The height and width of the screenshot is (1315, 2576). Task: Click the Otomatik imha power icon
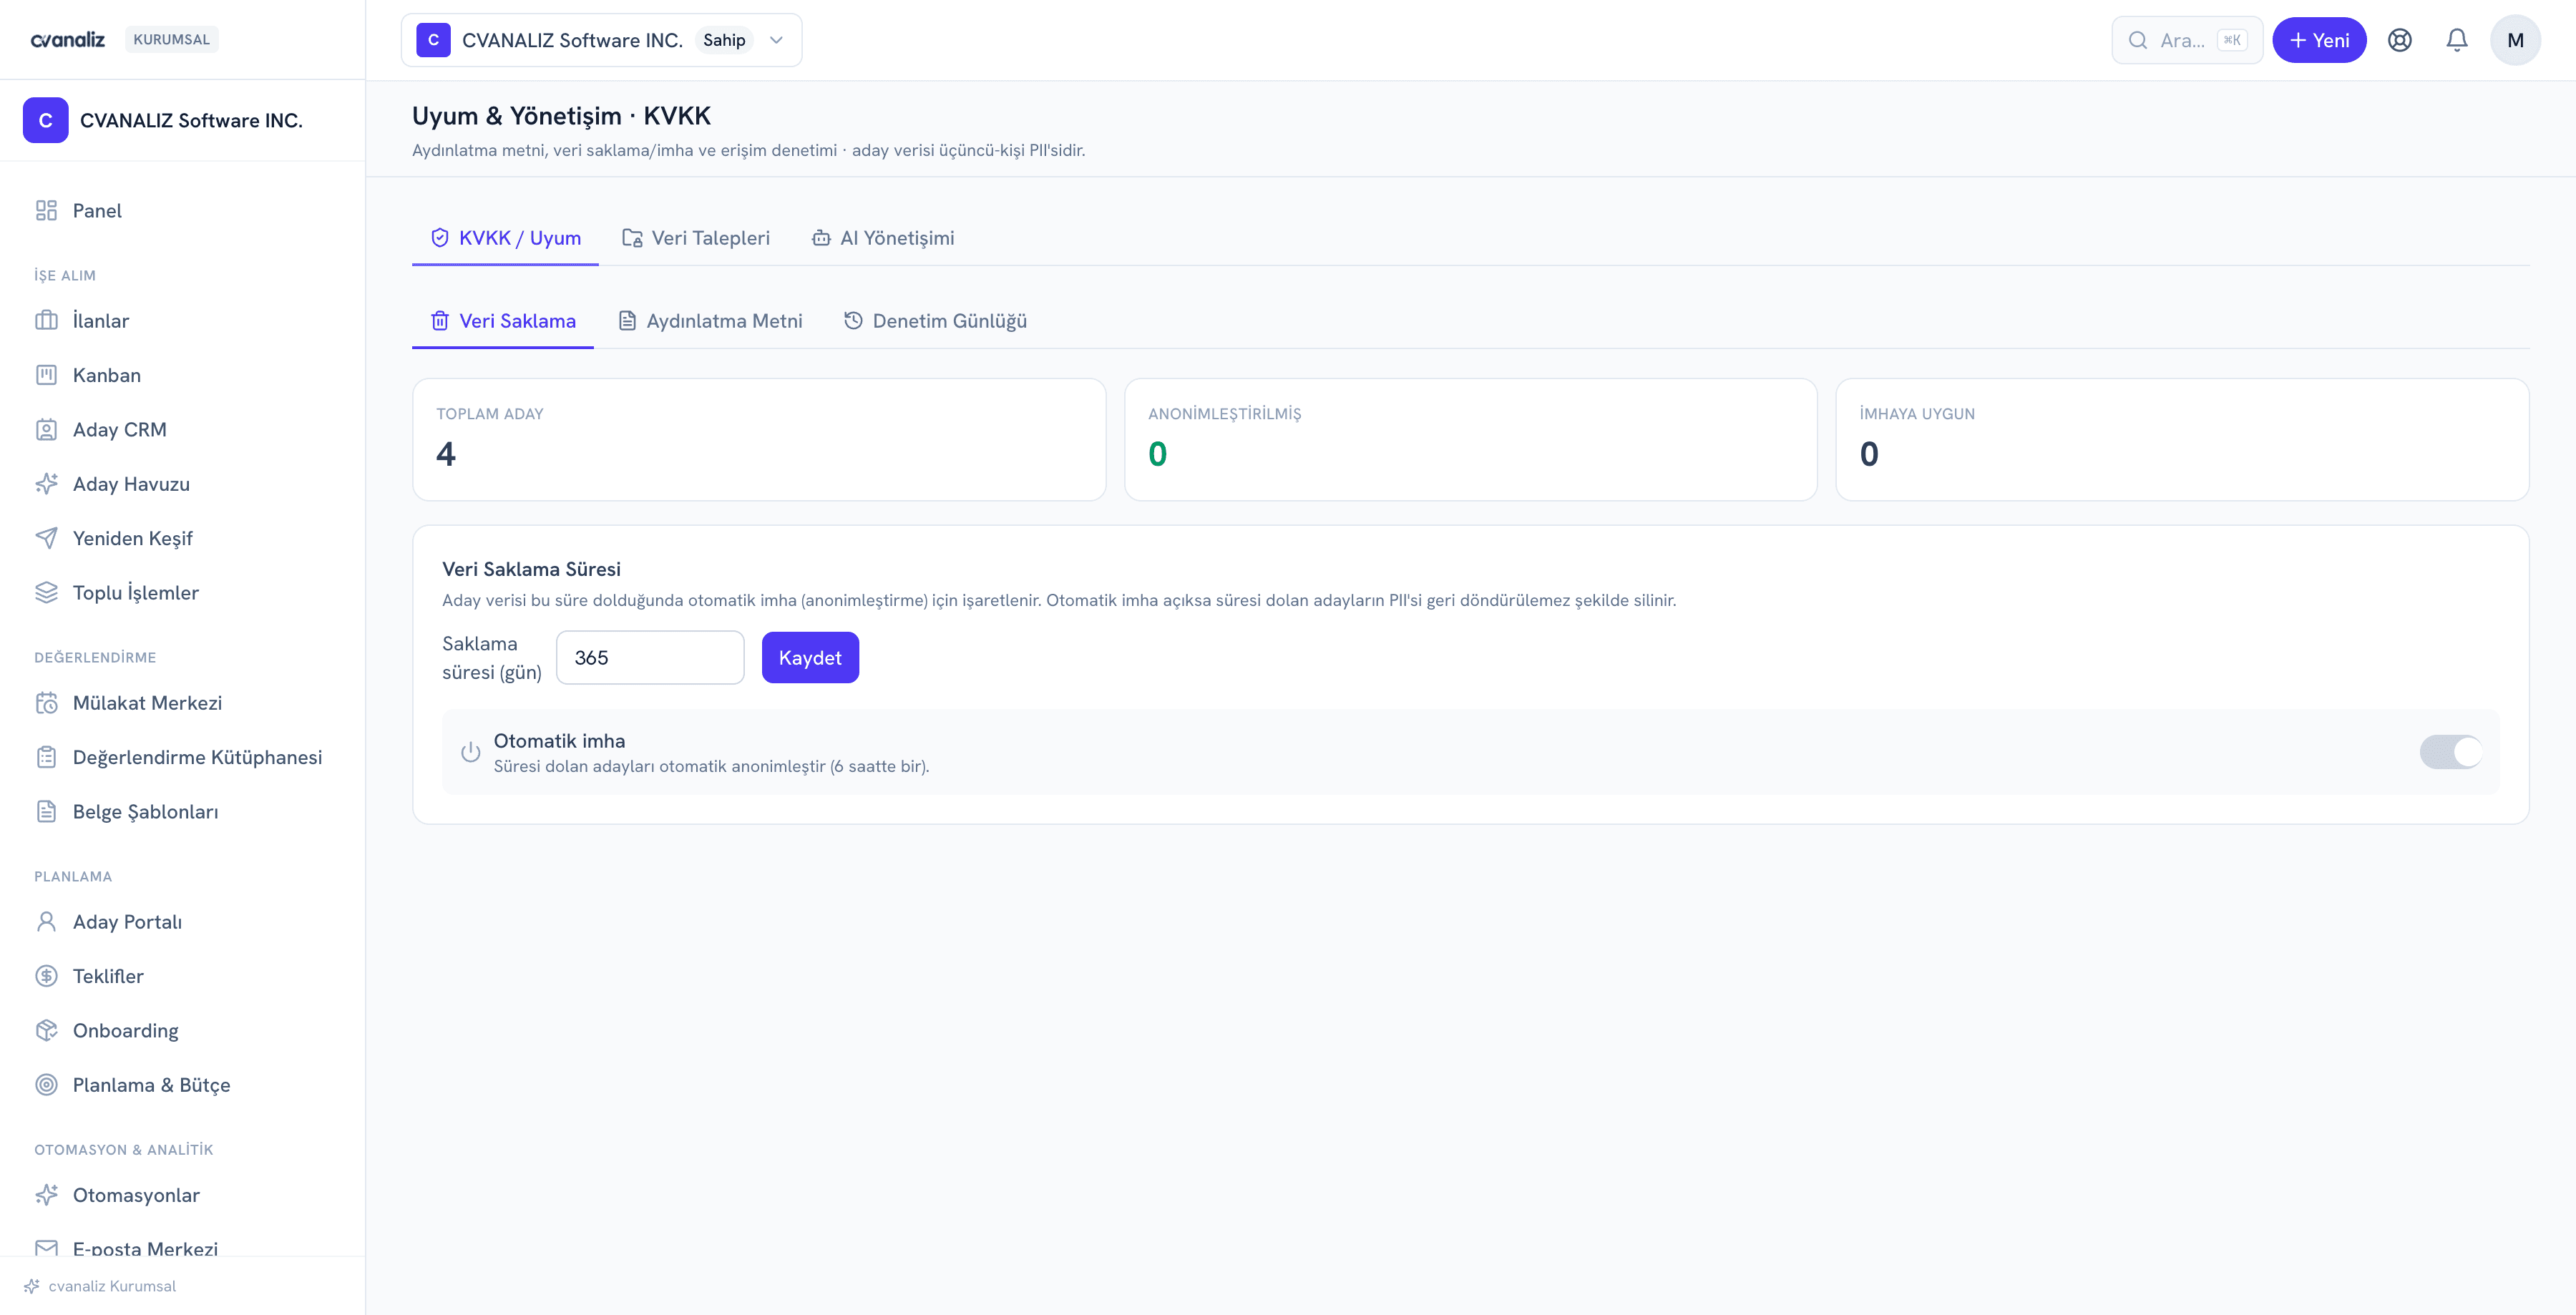click(x=470, y=752)
